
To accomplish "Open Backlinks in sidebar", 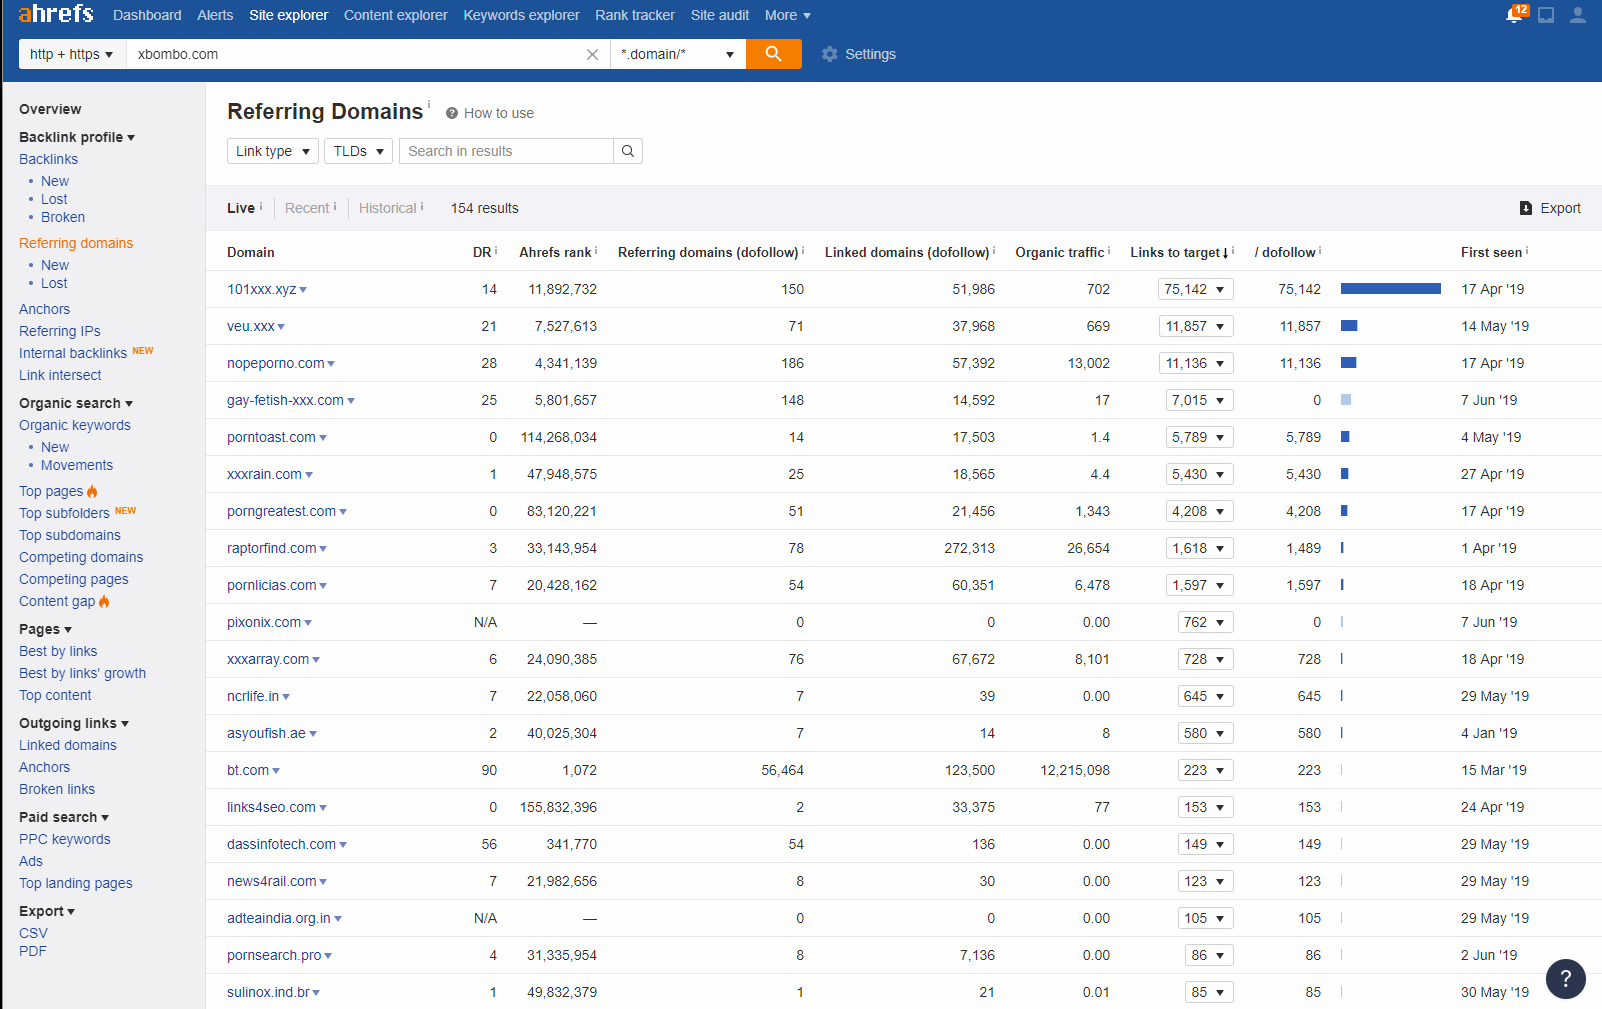I will [x=48, y=159].
